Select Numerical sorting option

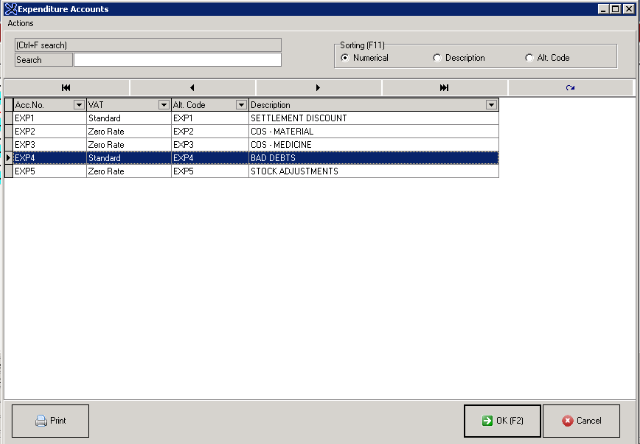346,58
